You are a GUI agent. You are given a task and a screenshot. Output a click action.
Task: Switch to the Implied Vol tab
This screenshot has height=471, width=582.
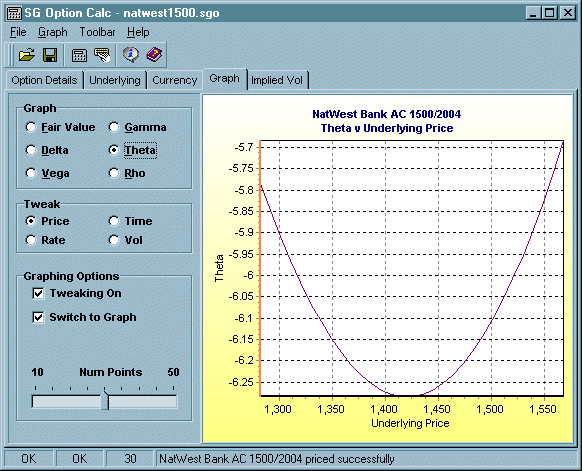pos(277,80)
